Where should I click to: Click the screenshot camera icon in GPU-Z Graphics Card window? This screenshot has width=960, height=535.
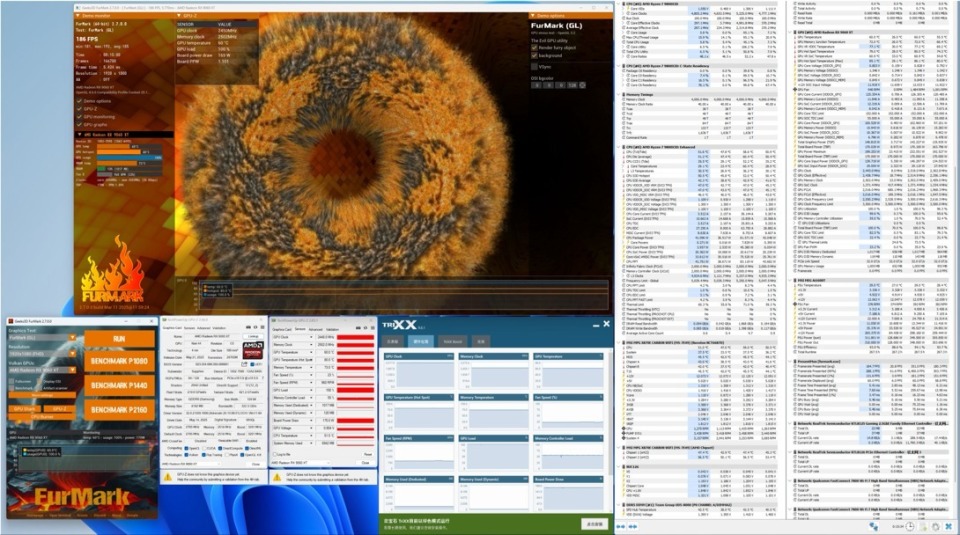tap(248, 327)
